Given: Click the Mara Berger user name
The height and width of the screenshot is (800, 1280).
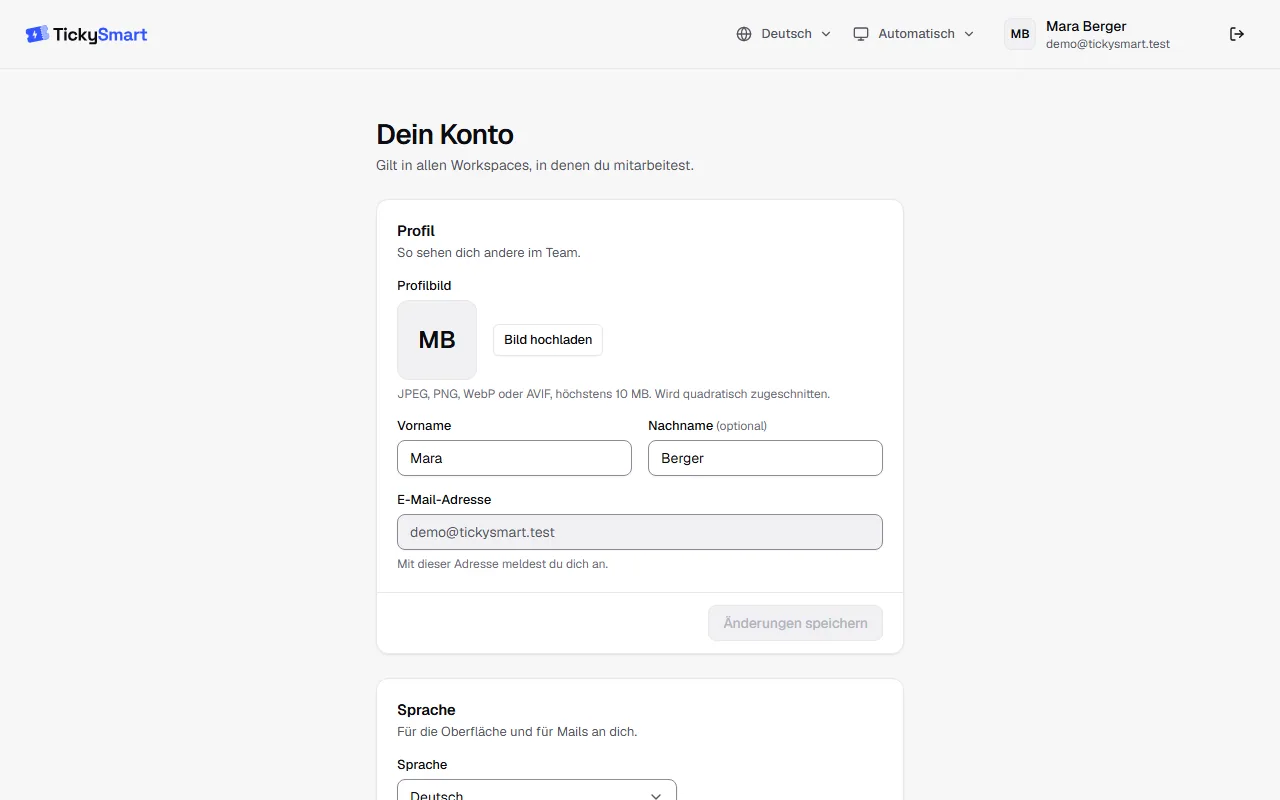Looking at the screenshot, I should (1086, 26).
